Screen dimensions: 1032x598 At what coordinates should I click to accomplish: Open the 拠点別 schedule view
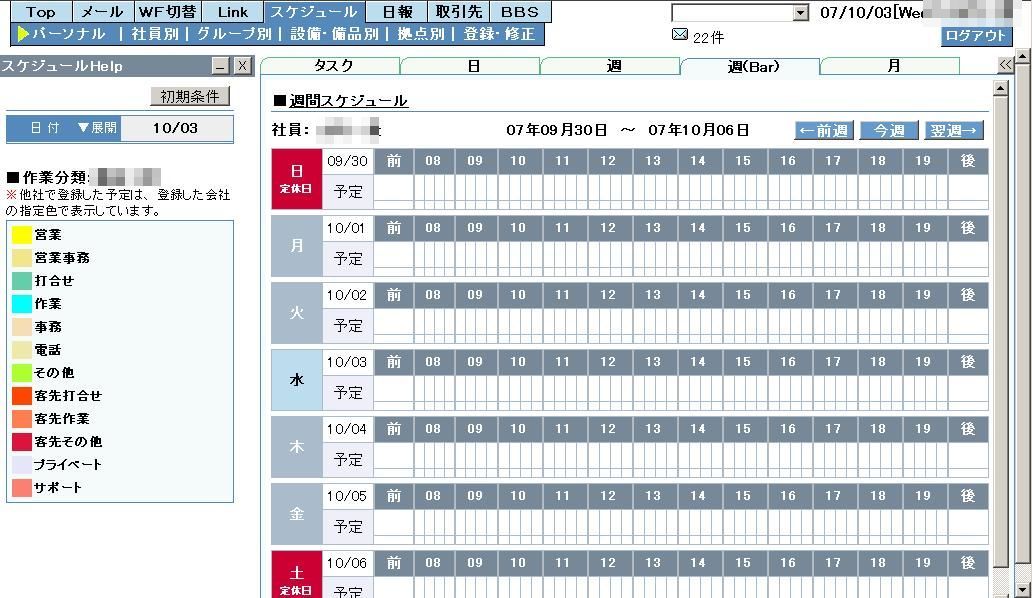click(x=421, y=34)
